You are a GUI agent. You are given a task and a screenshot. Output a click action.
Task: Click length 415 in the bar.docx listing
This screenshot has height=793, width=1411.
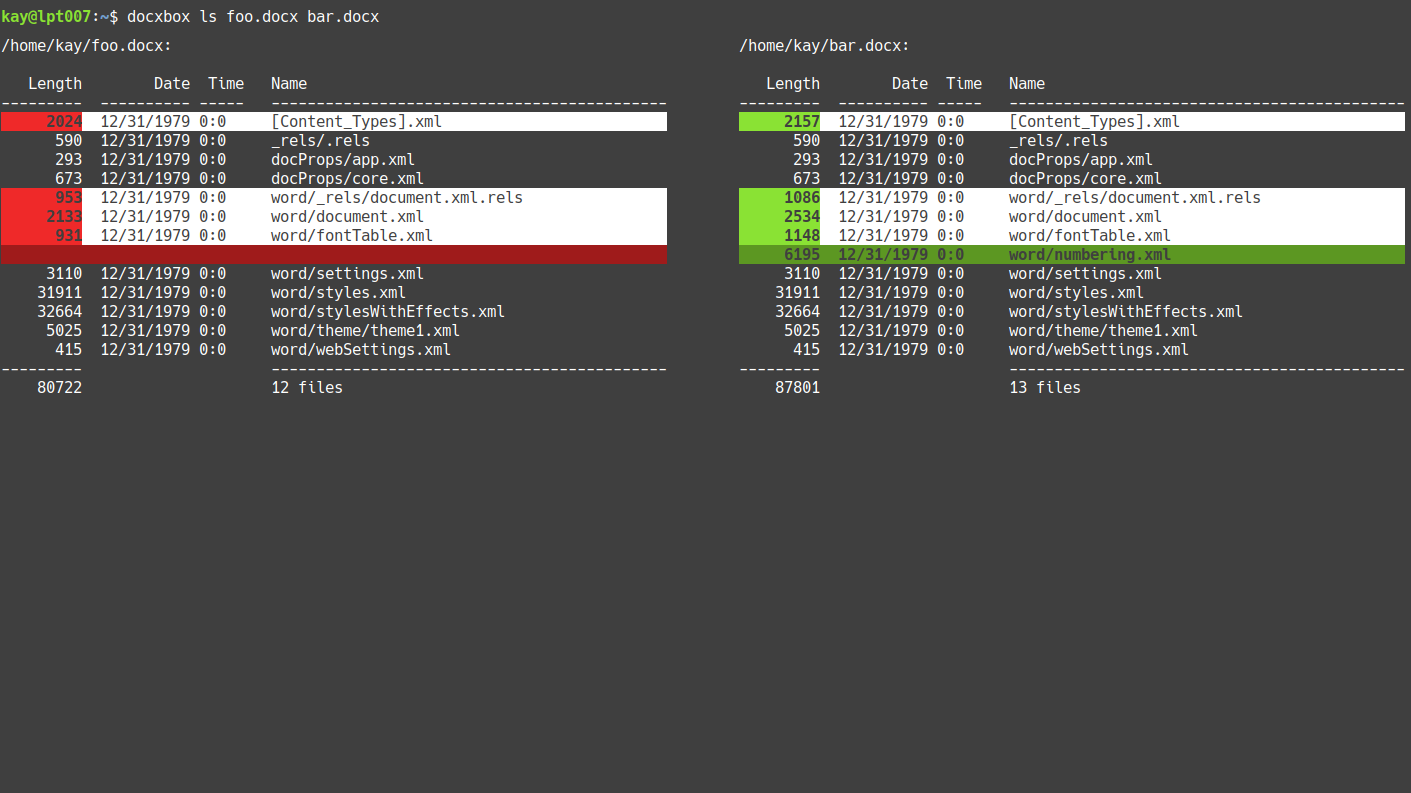coord(807,350)
